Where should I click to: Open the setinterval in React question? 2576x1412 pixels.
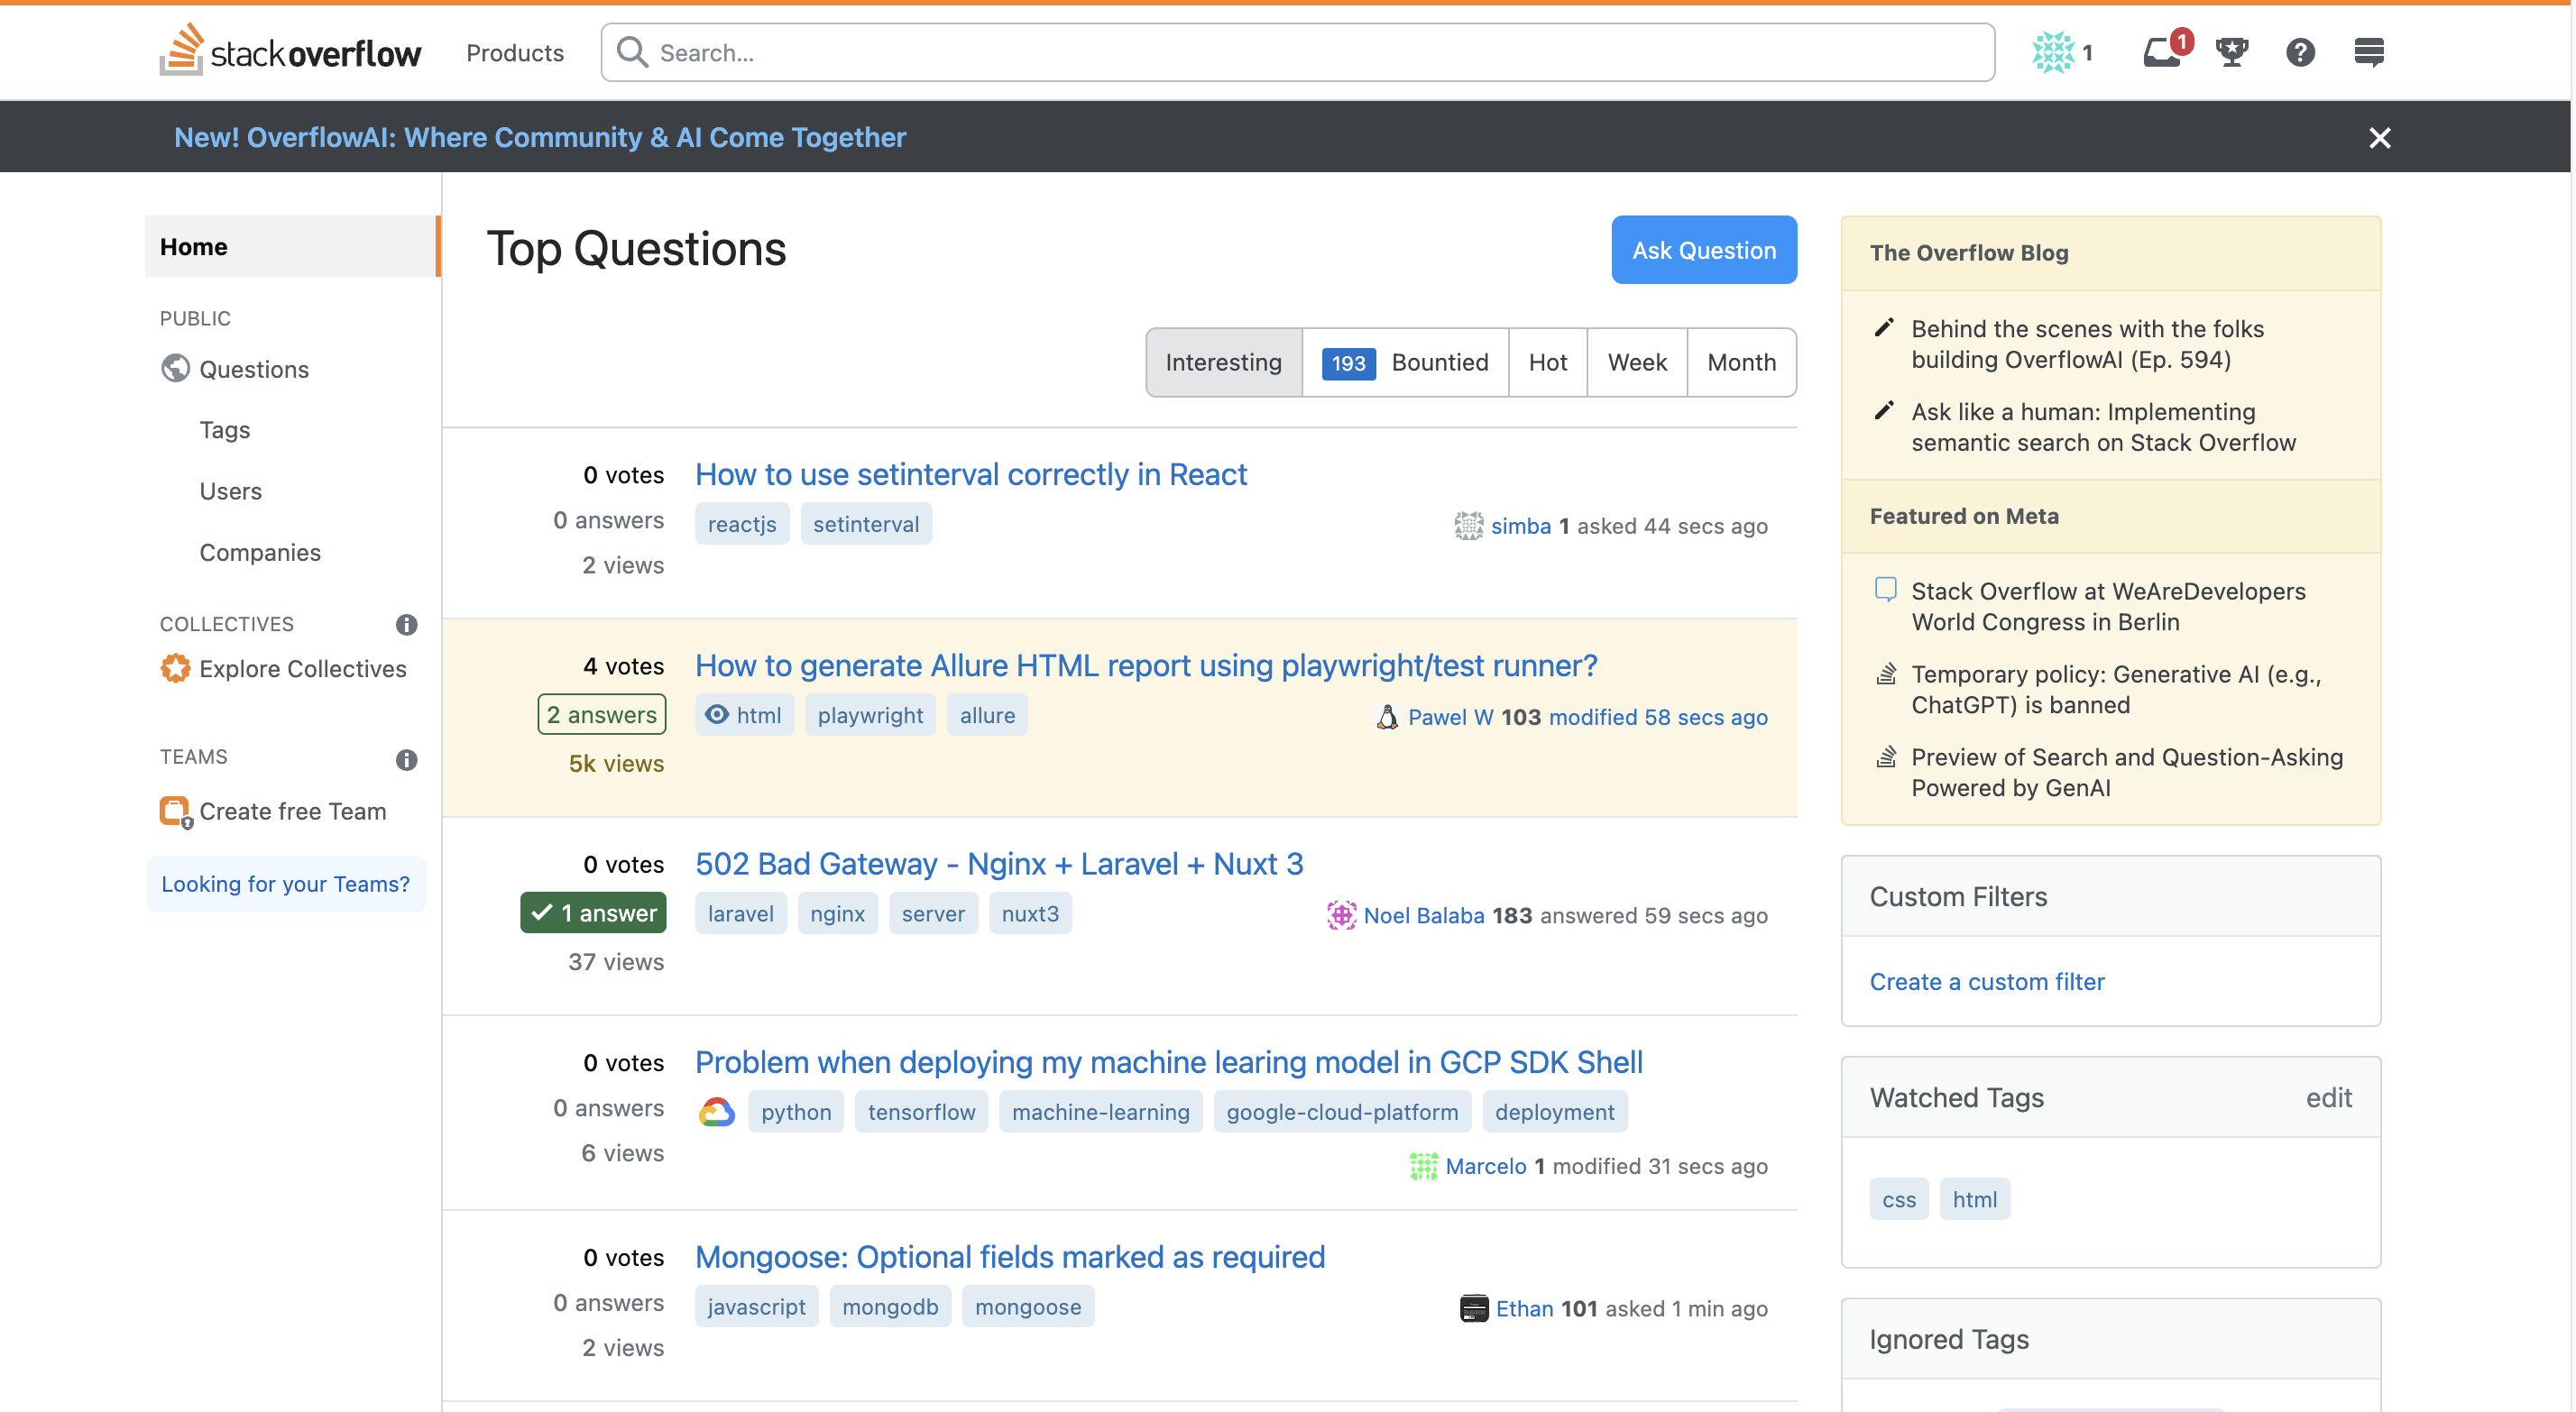[971, 474]
